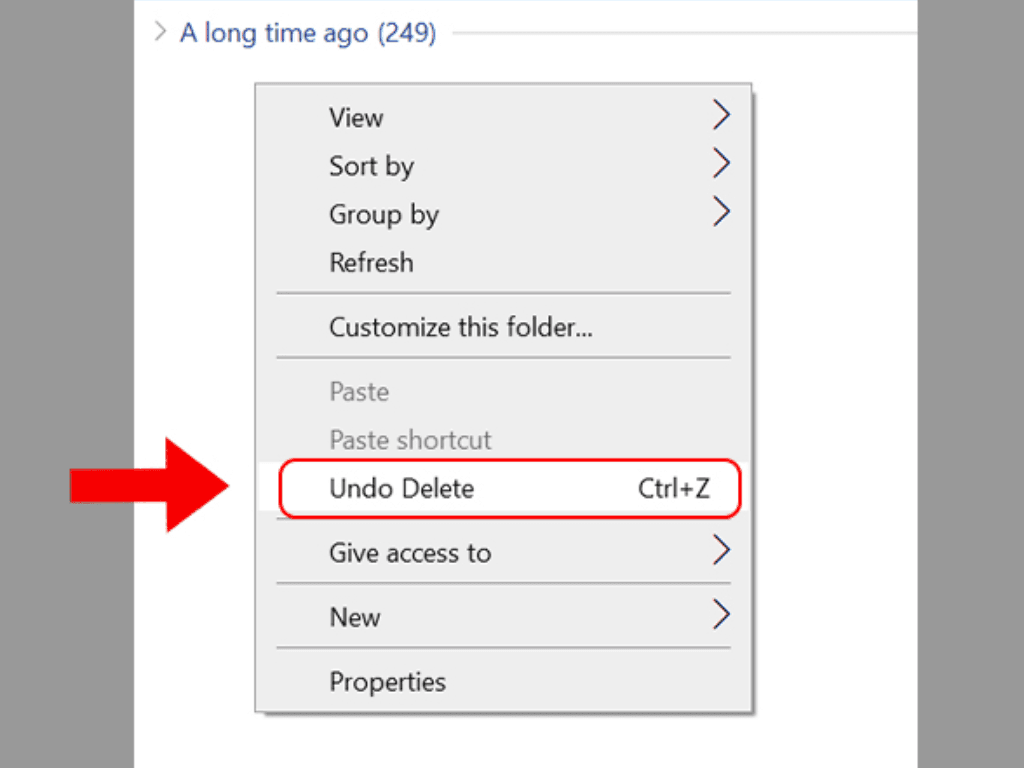Expand the "A long time ago" group chevron
The height and width of the screenshot is (768, 1024).
pyautogui.click(x=160, y=33)
